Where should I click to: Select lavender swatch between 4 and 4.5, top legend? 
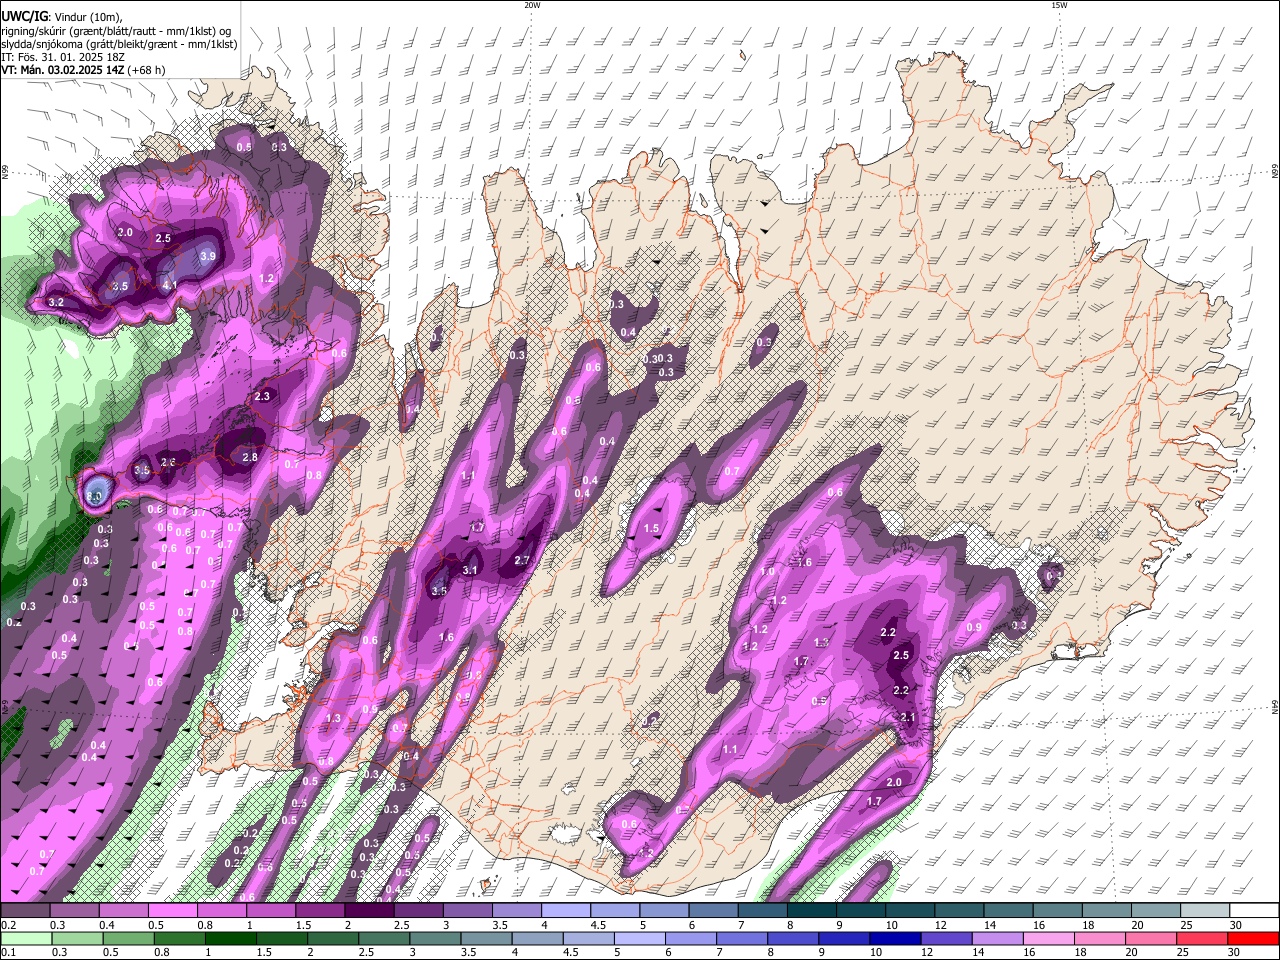click(x=567, y=910)
